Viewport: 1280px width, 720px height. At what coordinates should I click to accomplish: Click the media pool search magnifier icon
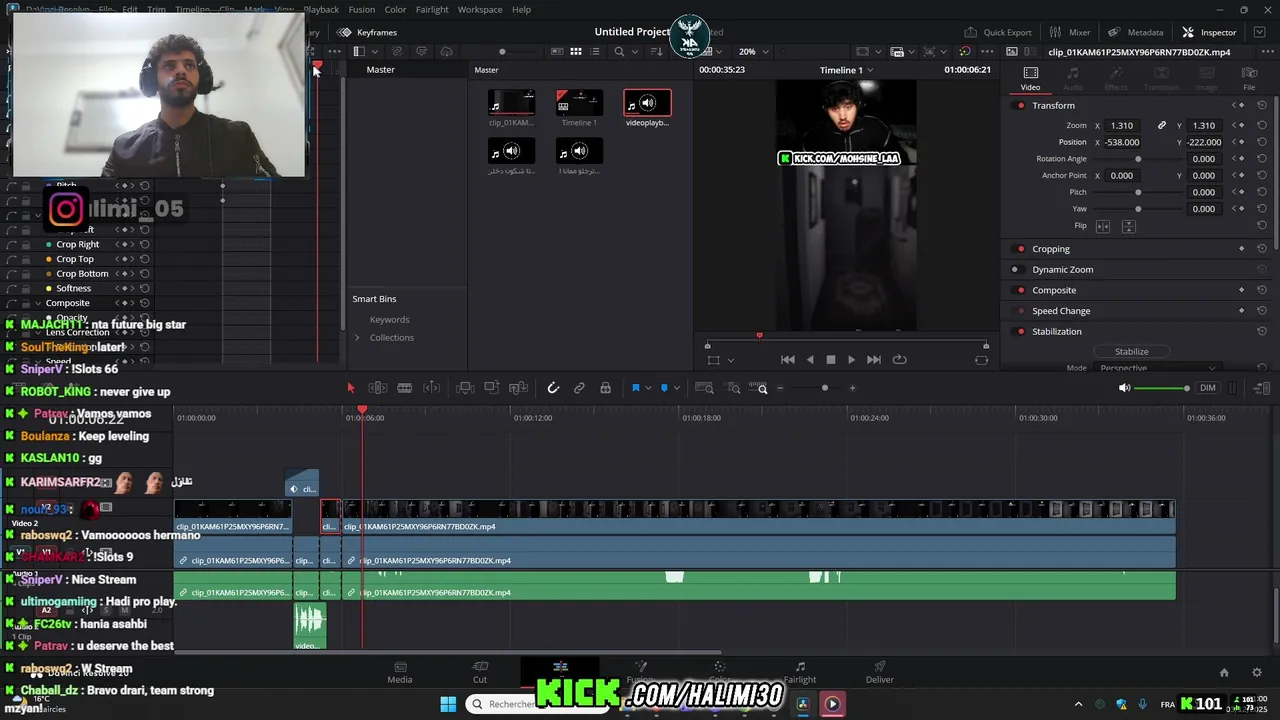(x=620, y=52)
